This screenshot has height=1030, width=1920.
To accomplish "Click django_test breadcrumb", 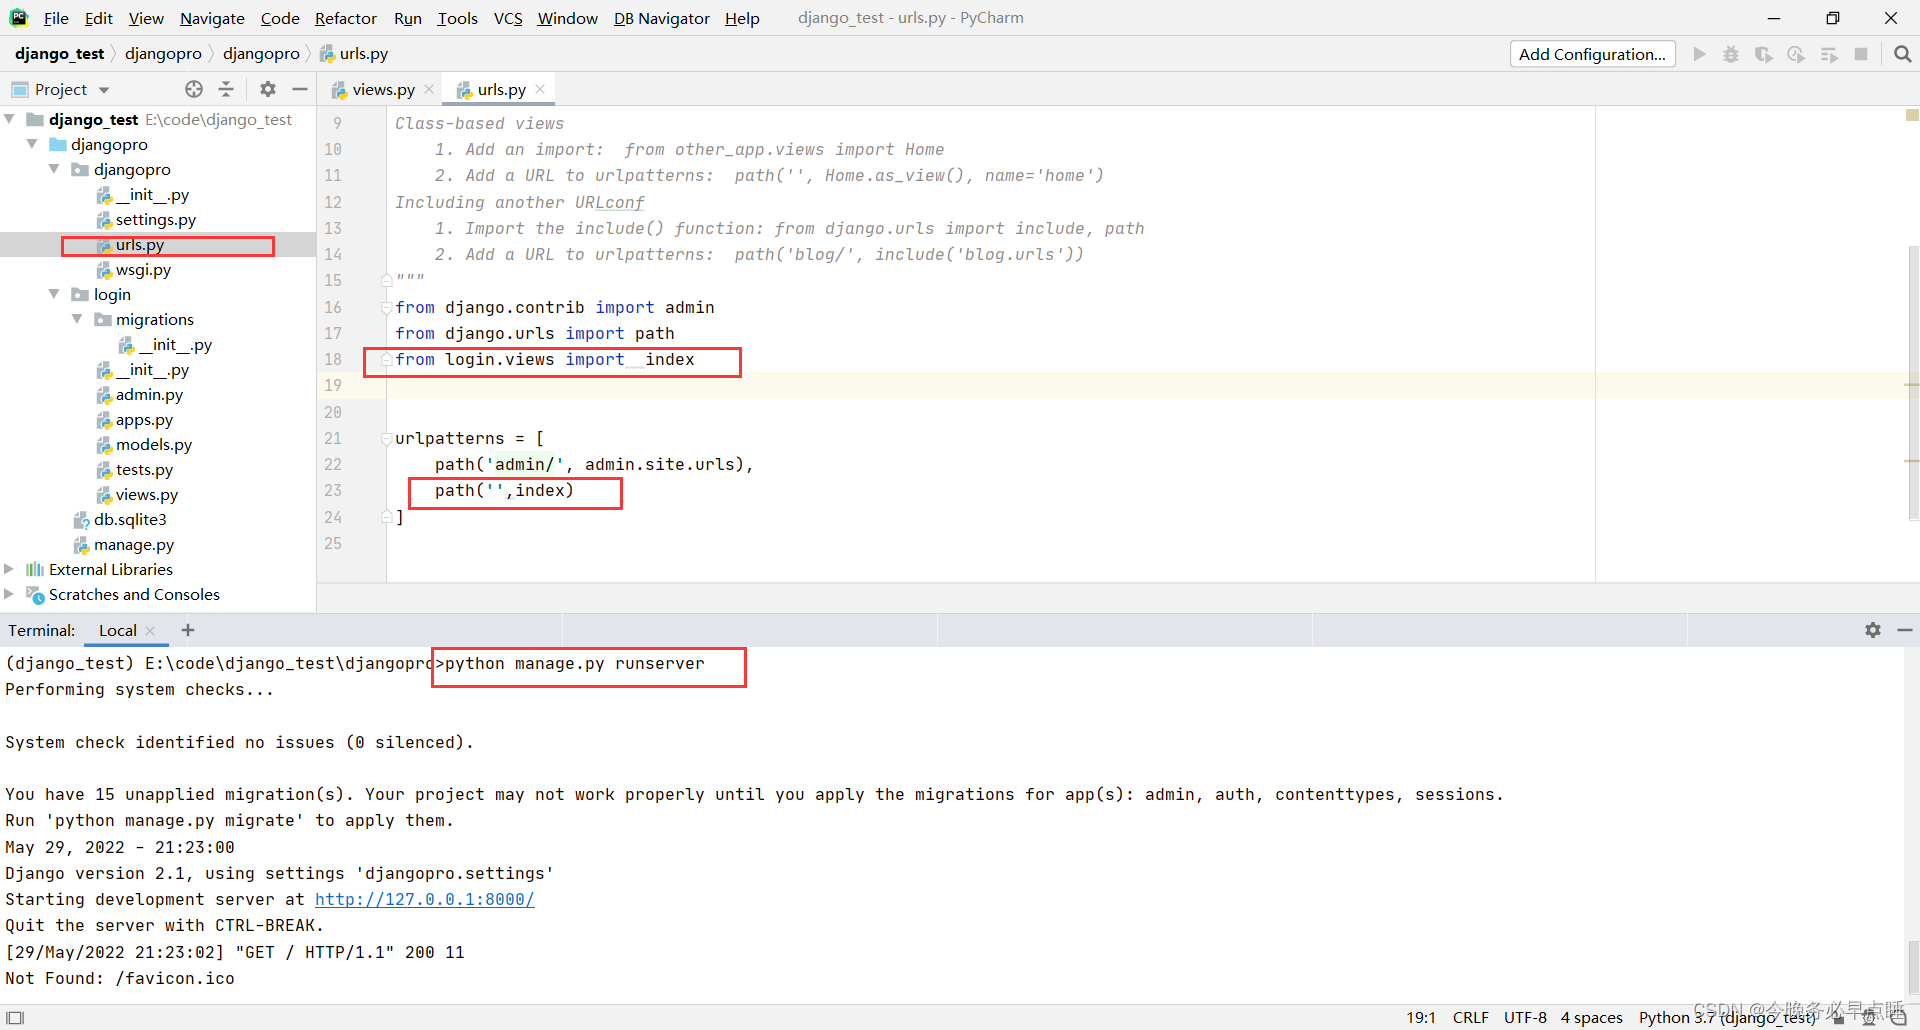I will (59, 54).
